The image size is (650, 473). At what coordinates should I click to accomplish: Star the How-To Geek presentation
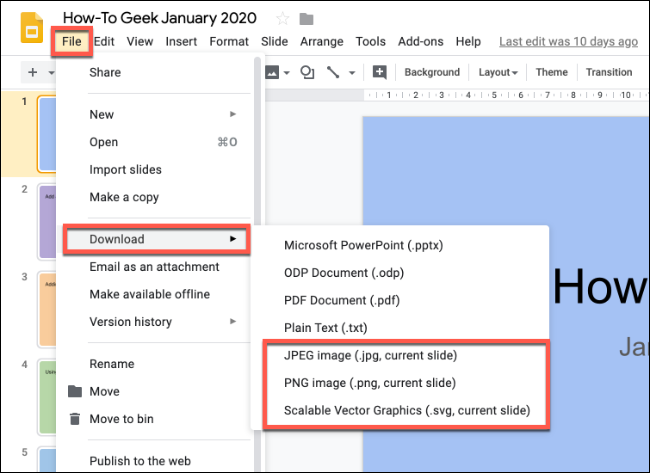283,19
